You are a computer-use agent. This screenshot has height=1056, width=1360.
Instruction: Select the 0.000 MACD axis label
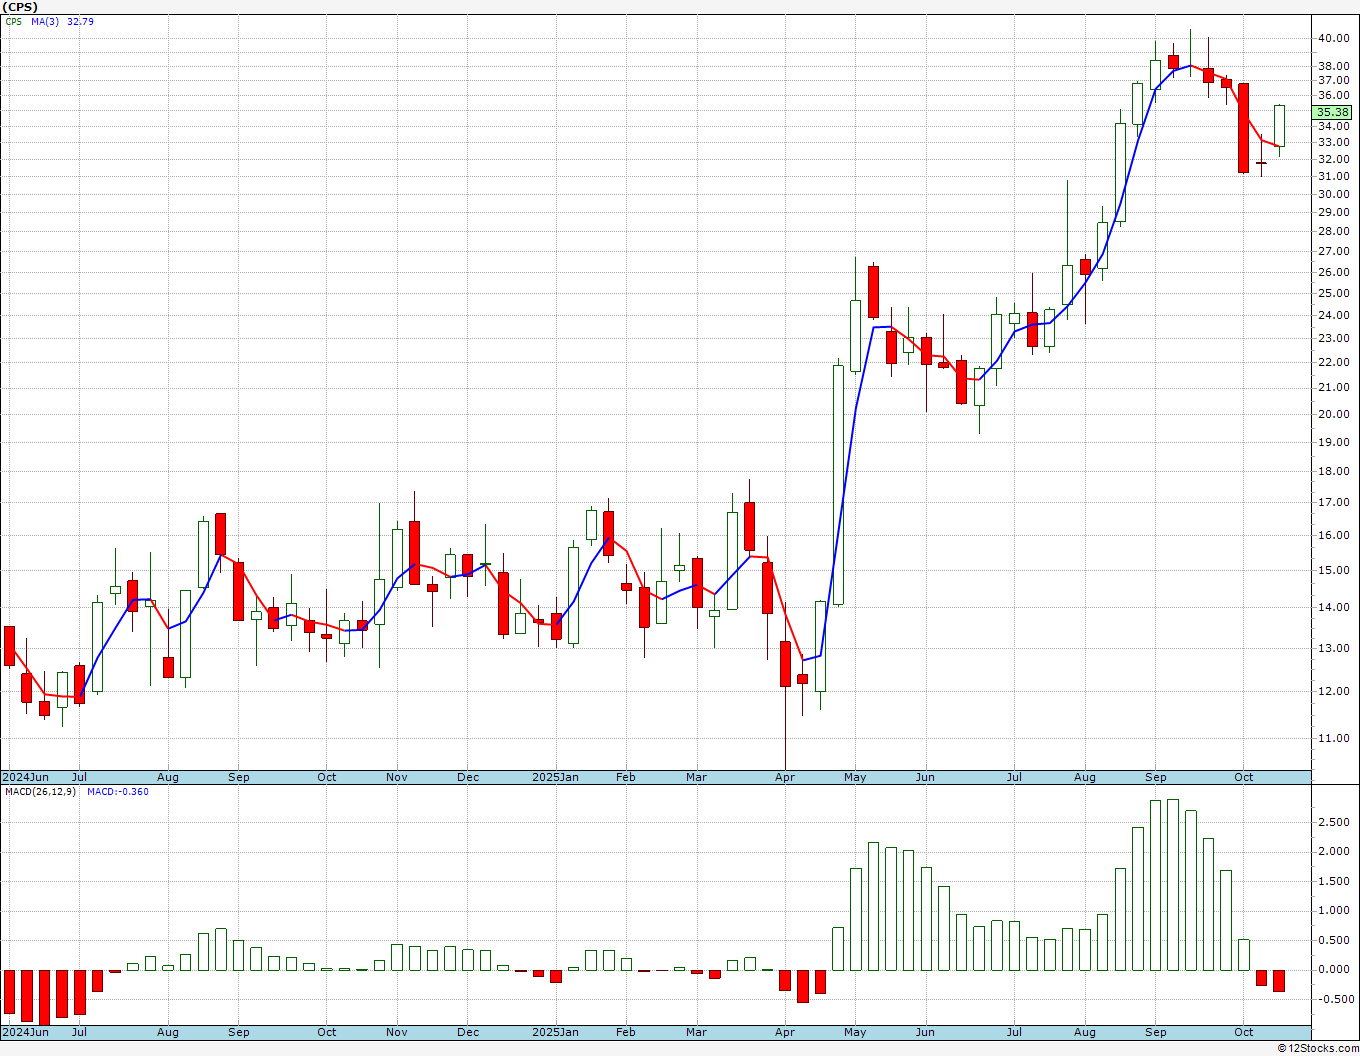point(1334,969)
